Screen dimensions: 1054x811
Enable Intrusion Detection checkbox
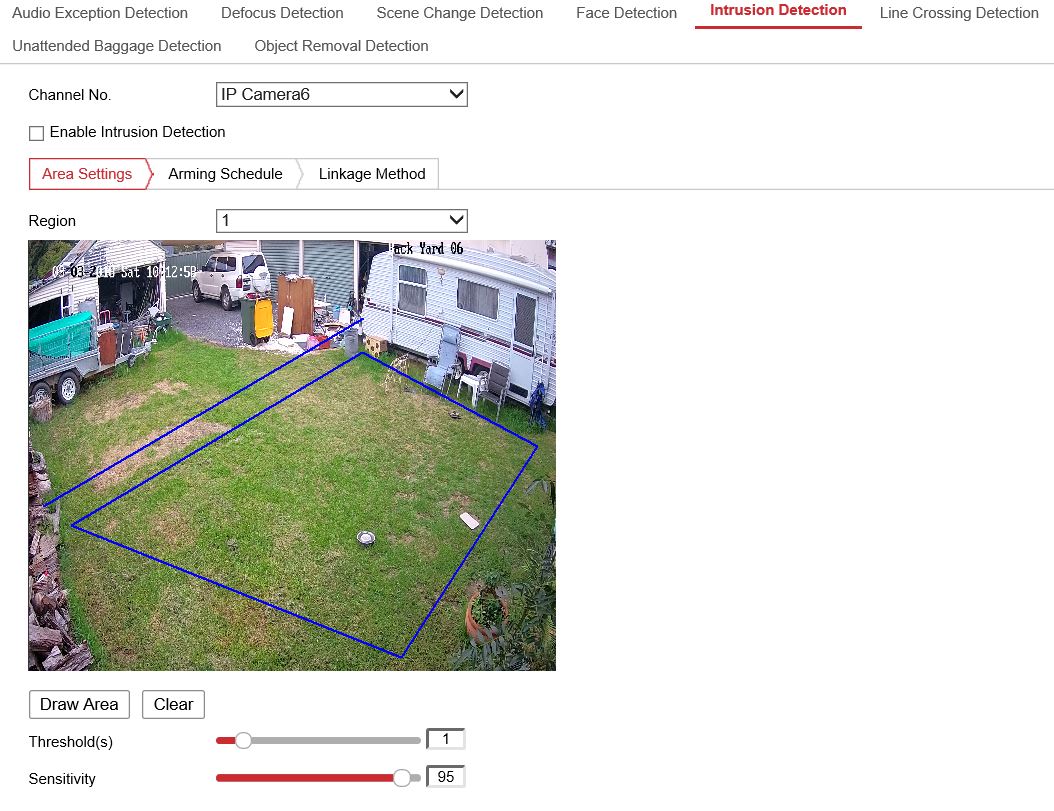coord(37,133)
